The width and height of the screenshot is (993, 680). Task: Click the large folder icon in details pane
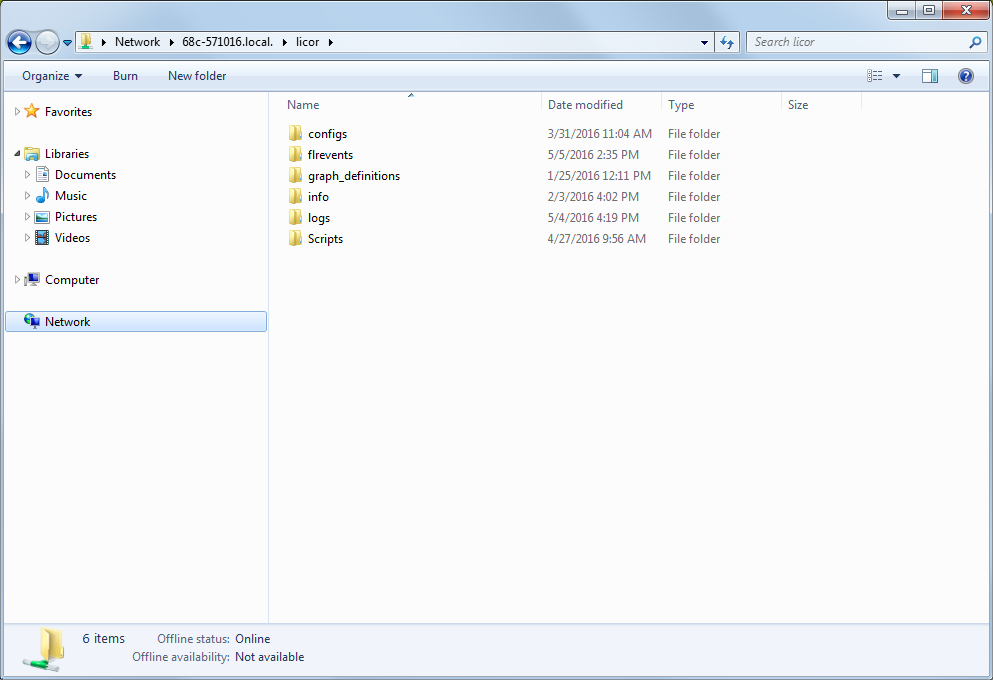coord(44,649)
